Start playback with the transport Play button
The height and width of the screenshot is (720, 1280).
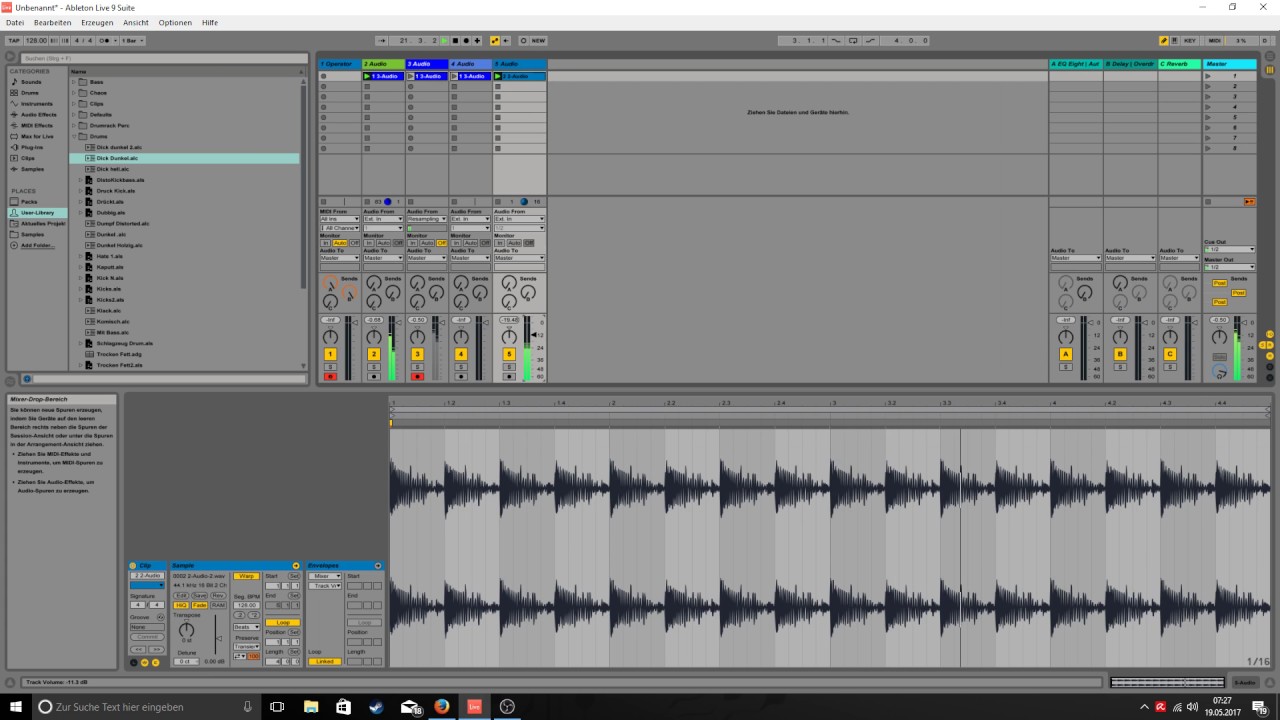(444, 41)
